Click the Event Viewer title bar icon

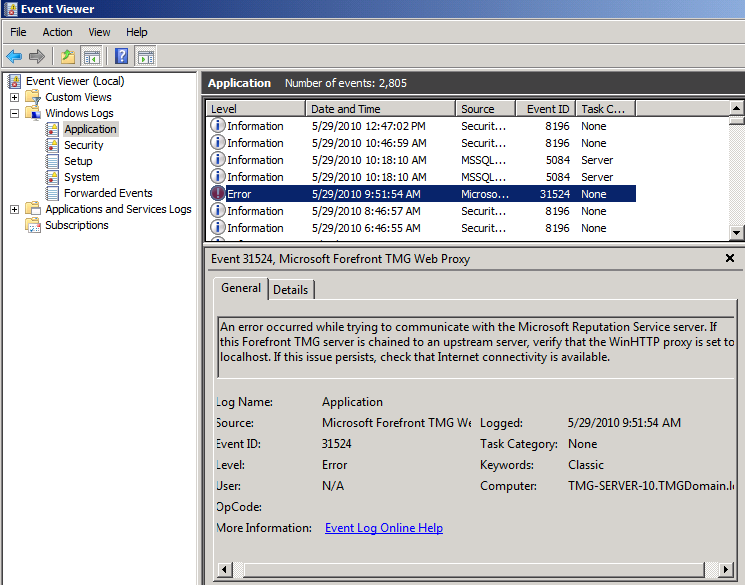pyautogui.click(x=10, y=9)
